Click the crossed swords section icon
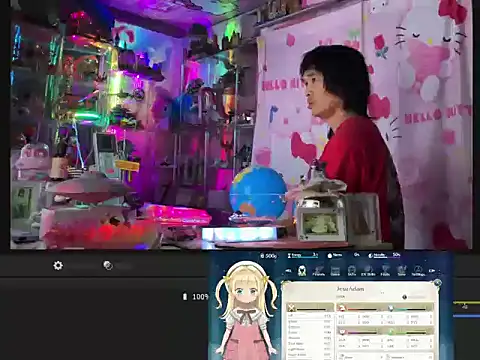 click(x=292, y=308)
